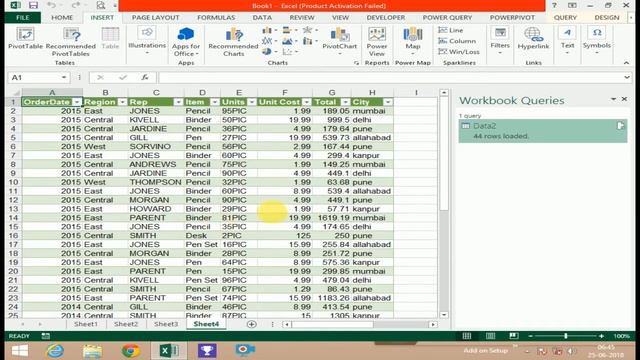Switch to the PAGE LAYOUT tab
The image size is (640, 360).
(156, 18)
